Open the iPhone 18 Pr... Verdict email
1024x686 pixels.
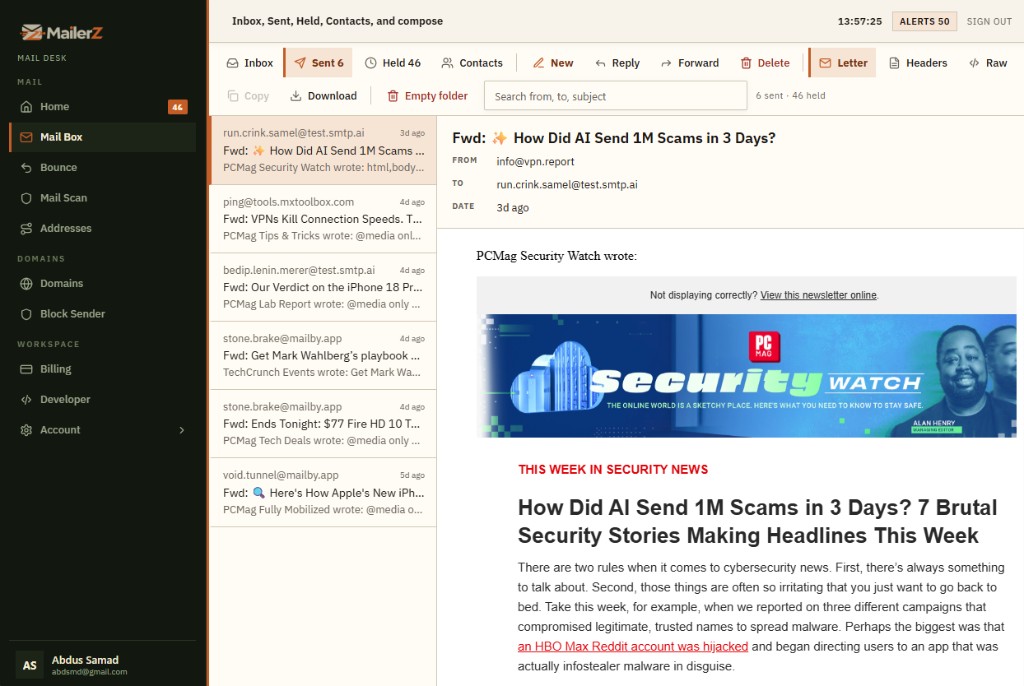pos(323,287)
